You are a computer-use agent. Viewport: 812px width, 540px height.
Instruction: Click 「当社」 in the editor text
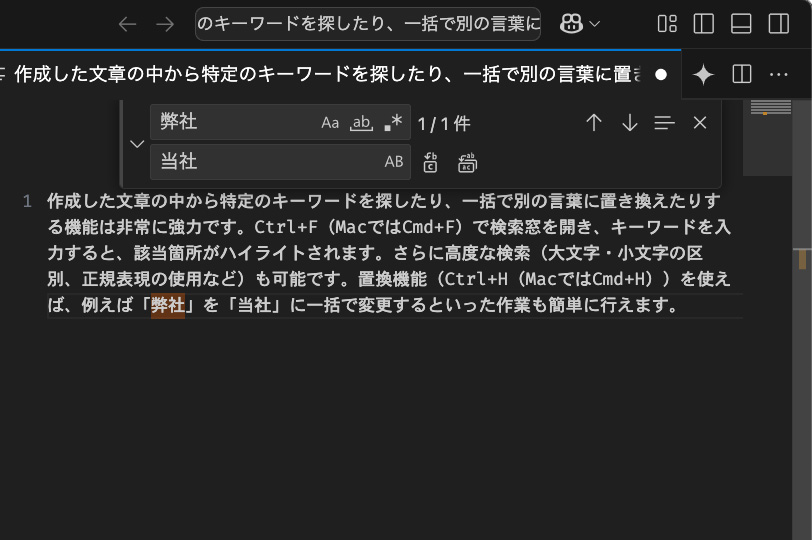[x=254, y=305]
